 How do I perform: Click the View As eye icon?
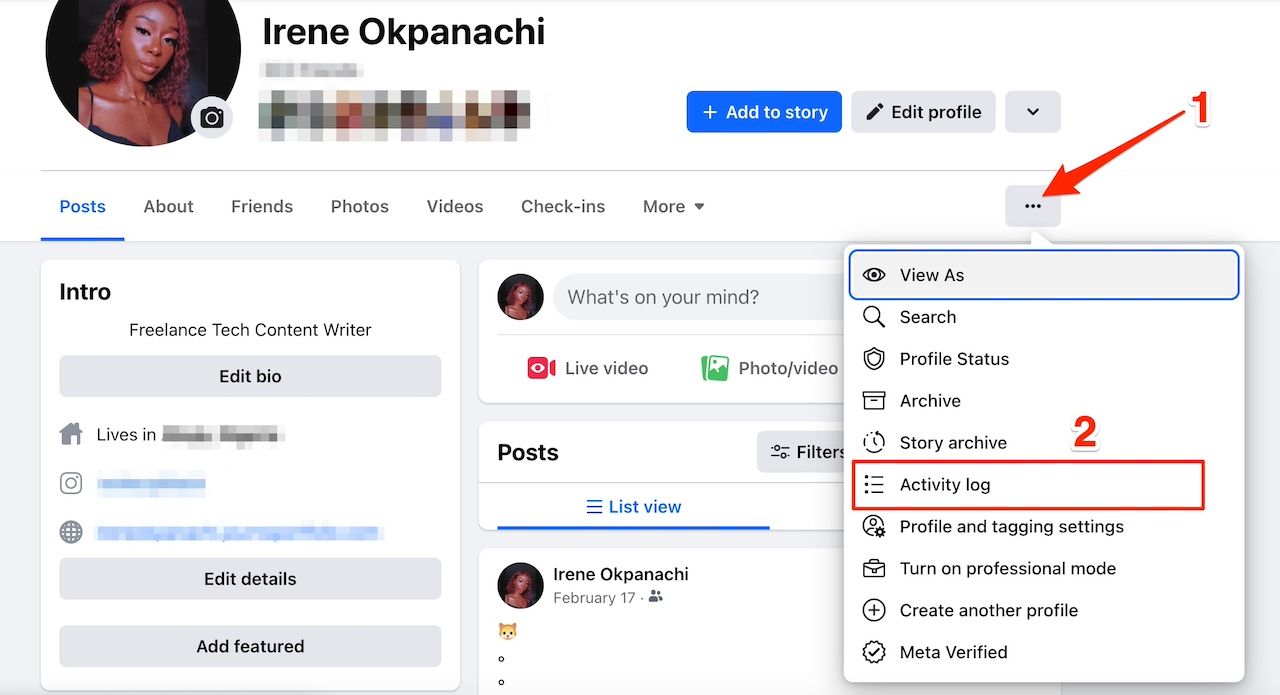pyautogui.click(x=875, y=275)
